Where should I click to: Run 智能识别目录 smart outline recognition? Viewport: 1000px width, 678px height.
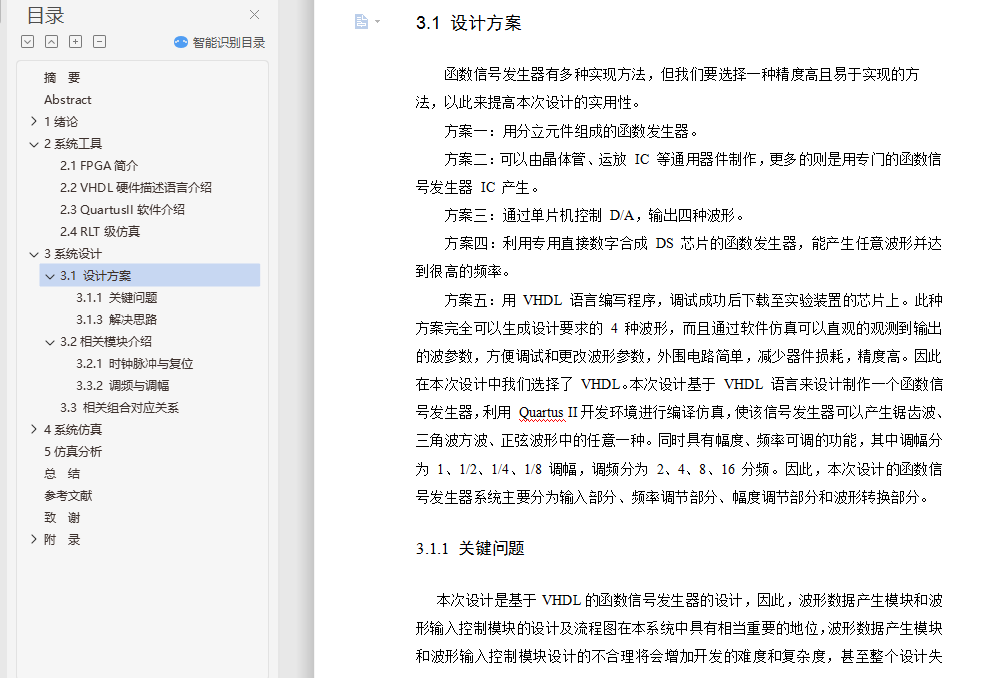point(220,42)
